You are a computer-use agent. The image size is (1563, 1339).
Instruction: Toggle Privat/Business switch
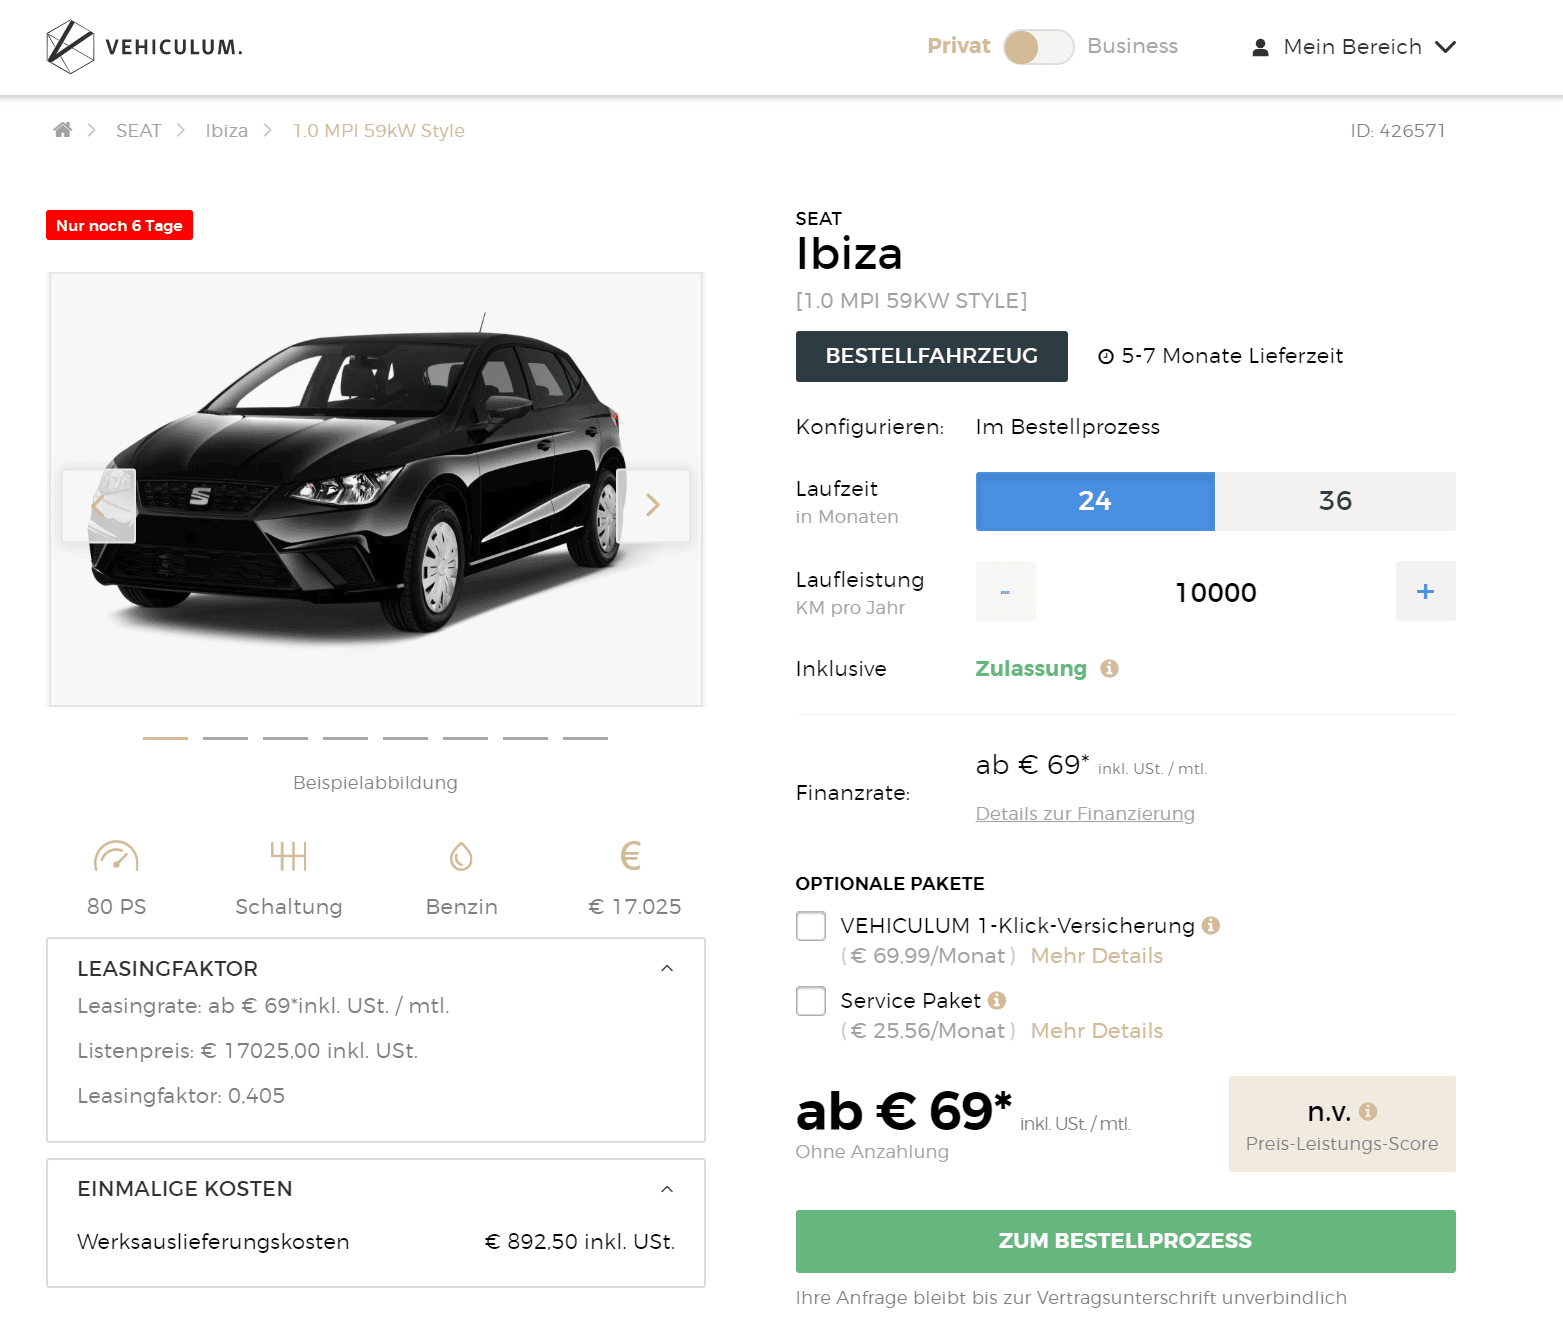point(1039,47)
